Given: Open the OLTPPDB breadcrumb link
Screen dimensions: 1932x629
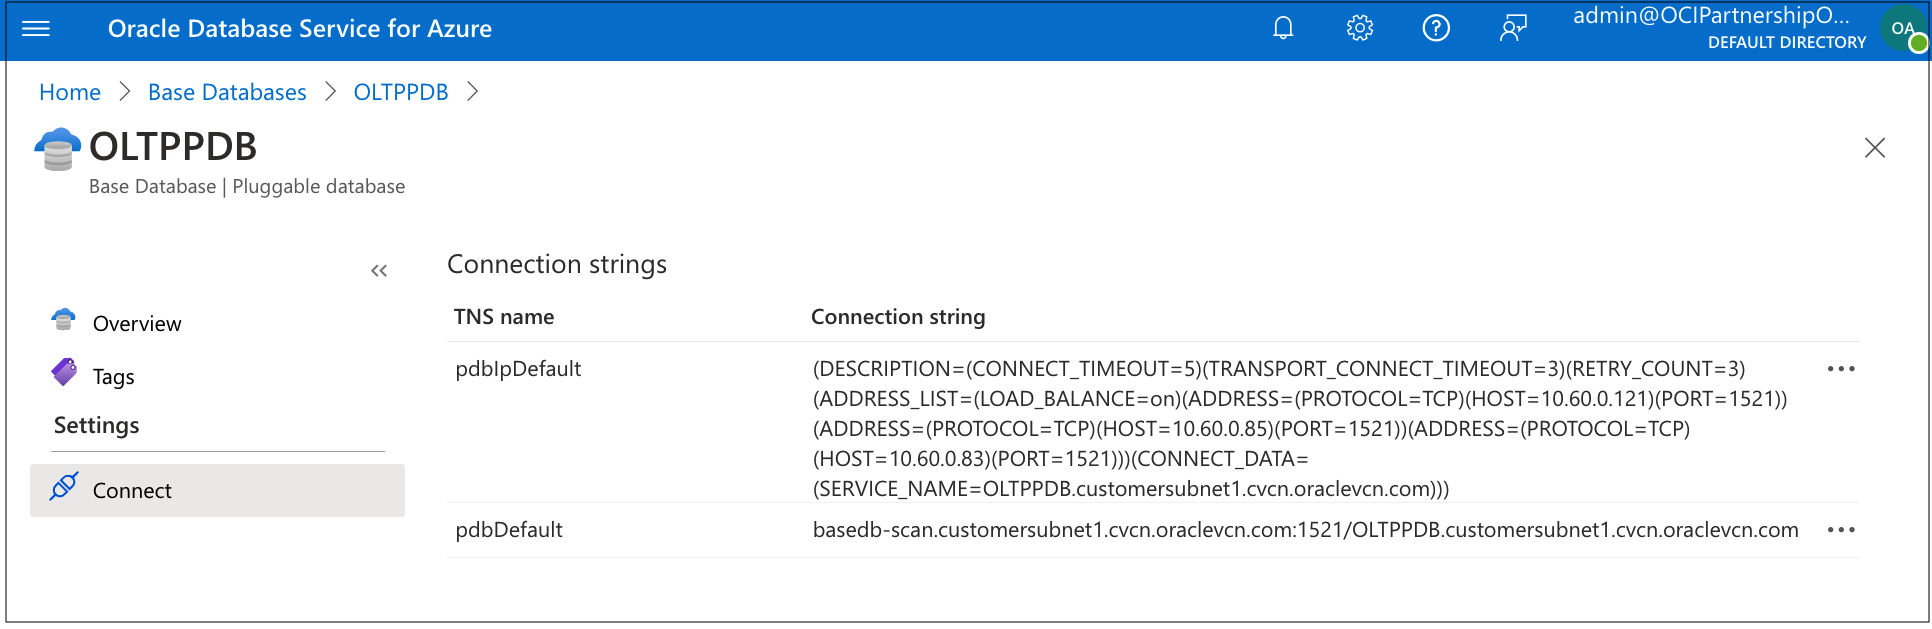Looking at the screenshot, I should [x=401, y=92].
